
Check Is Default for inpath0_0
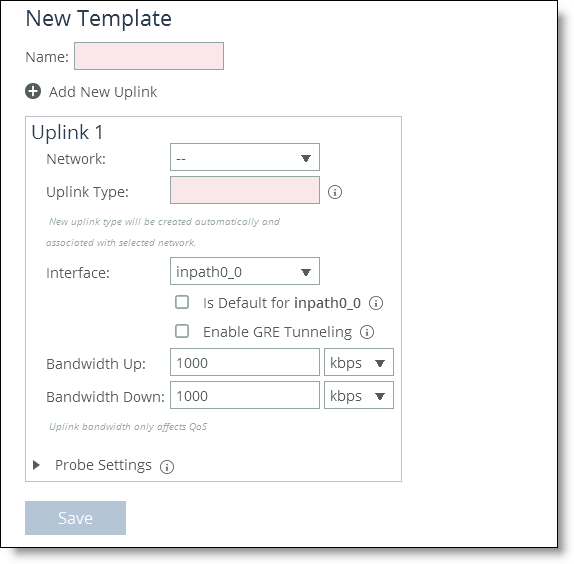pyautogui.click(x=182, y=302)
